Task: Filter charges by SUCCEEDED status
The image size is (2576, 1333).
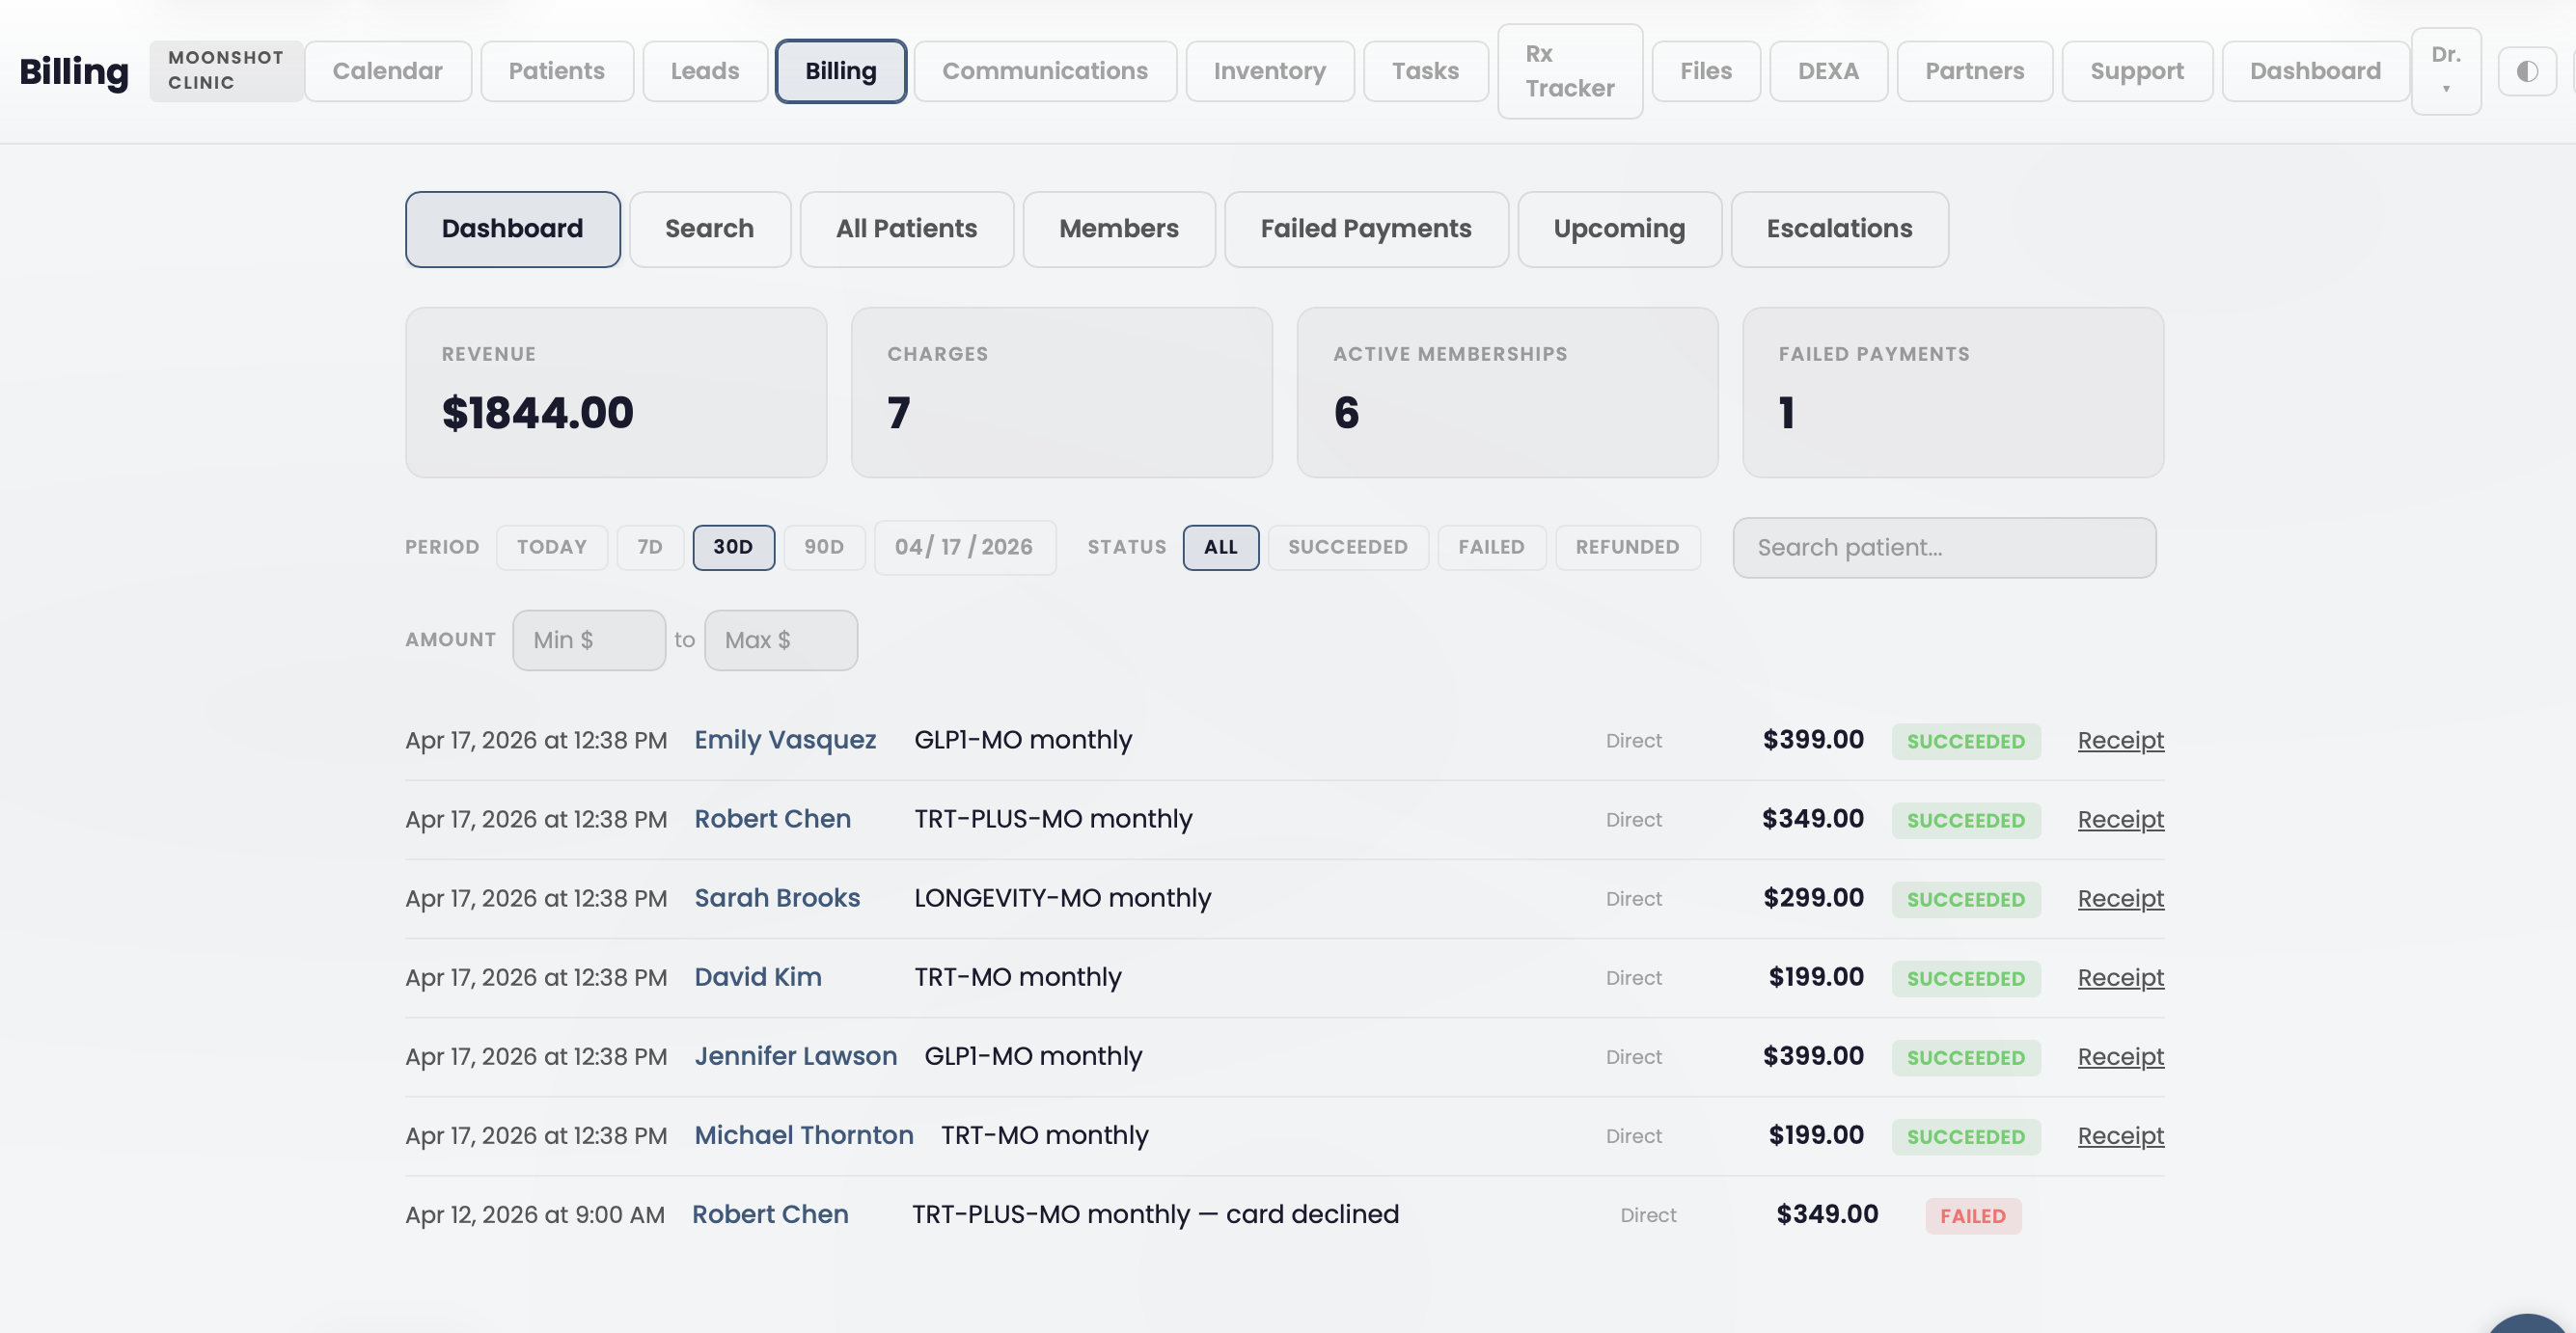Action: click(1347, 547)
